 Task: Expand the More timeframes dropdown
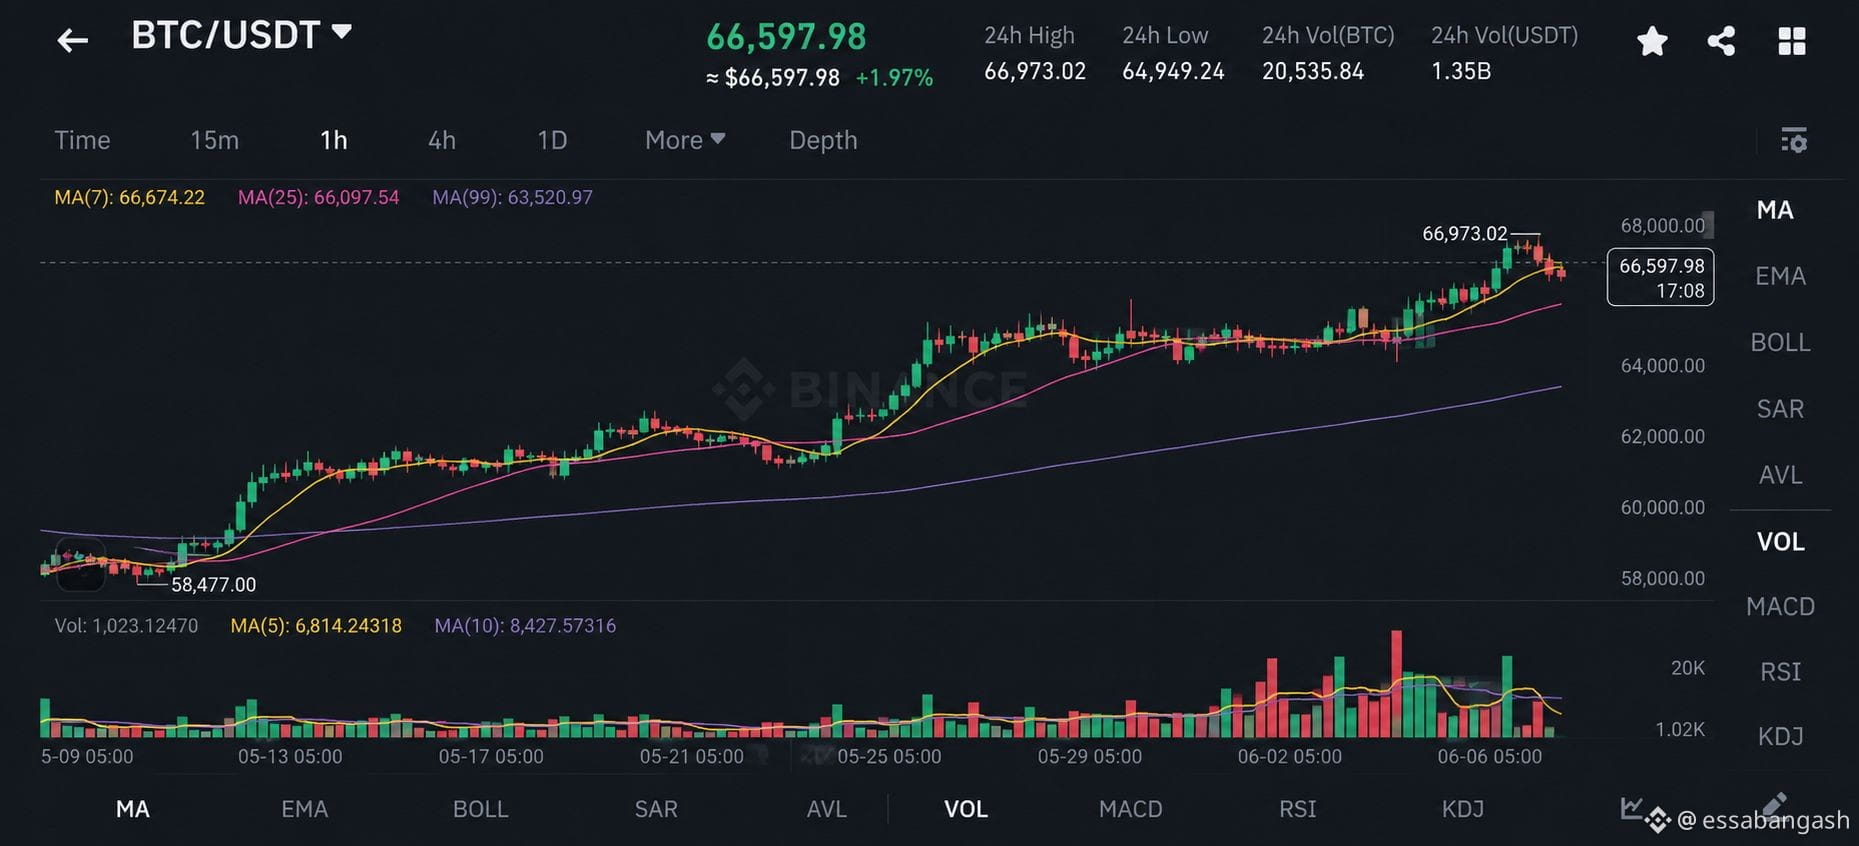point(685,140)
